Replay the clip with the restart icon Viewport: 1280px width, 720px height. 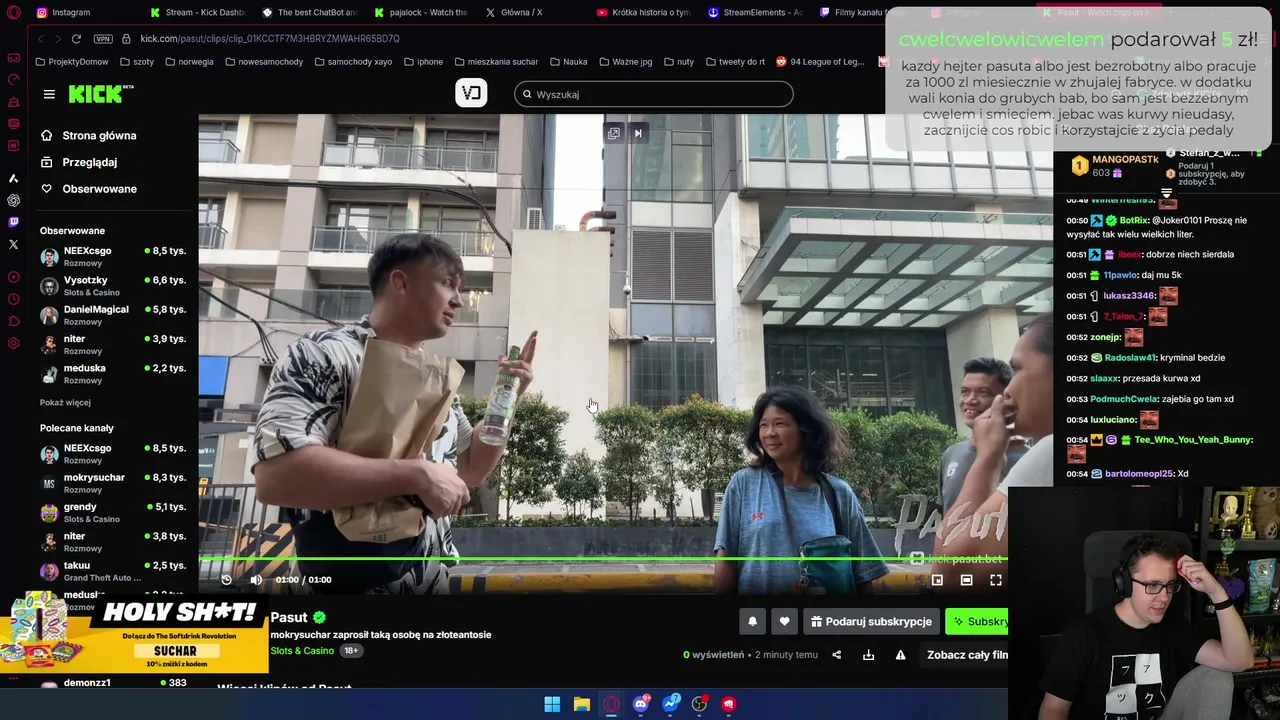(x=226, y=580)
